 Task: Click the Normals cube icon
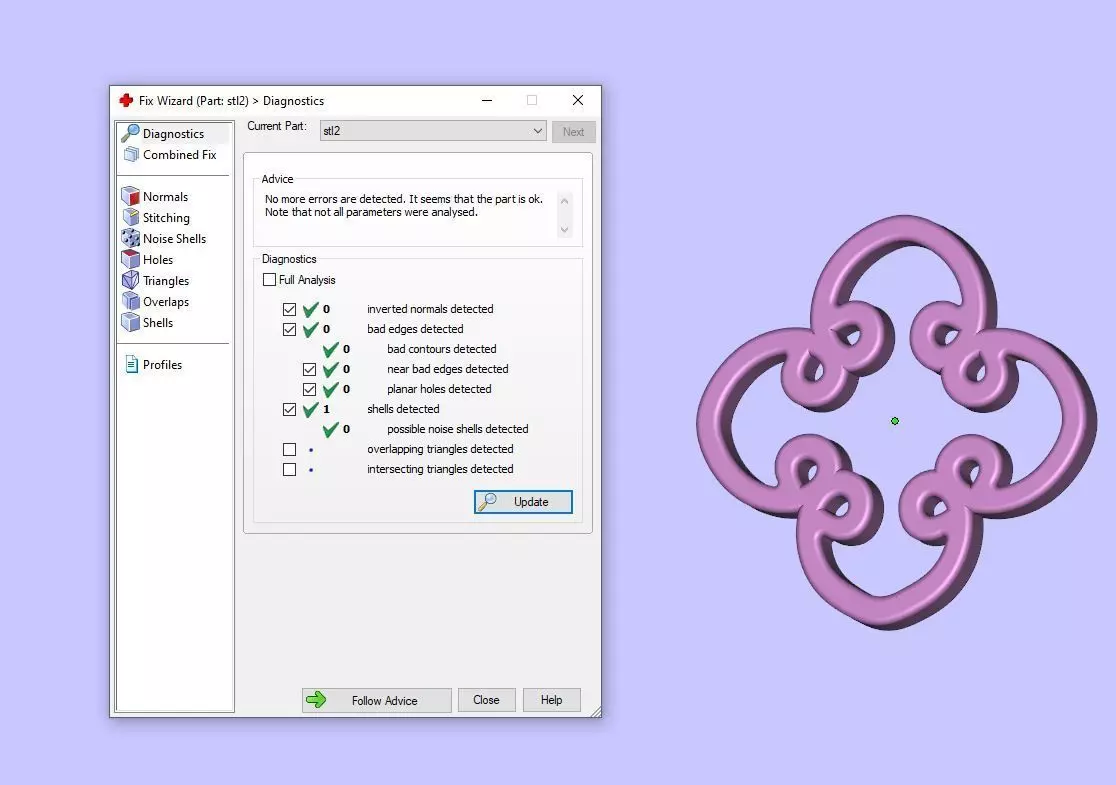tap(130, 196)
